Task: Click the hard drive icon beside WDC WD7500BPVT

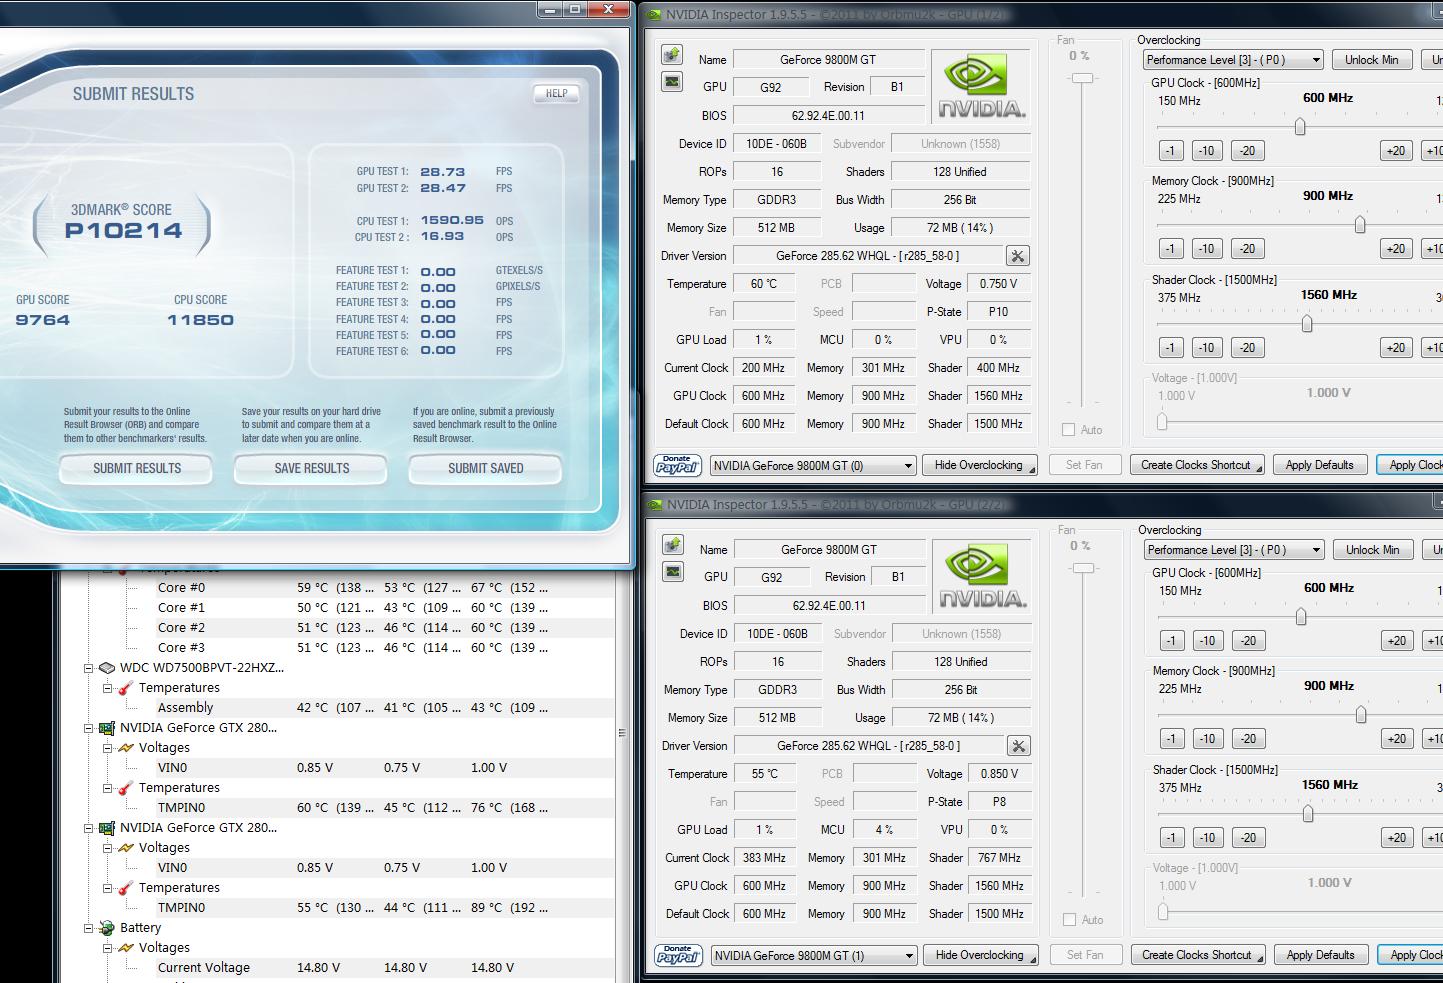Action: pyautogui.click(x=107, y=667)
